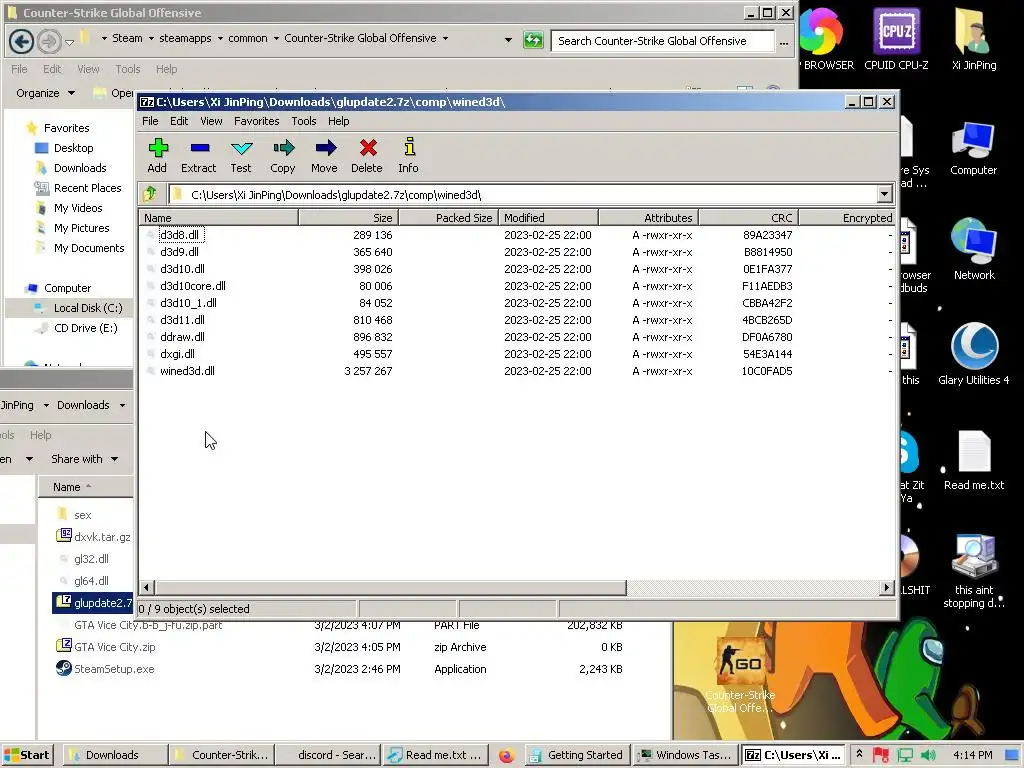Image resolution: width=1024 pixels, height=768 pixels.
Task: Switch to Windows Task Manager taskbar button
Action: click(x=686, y=755)
